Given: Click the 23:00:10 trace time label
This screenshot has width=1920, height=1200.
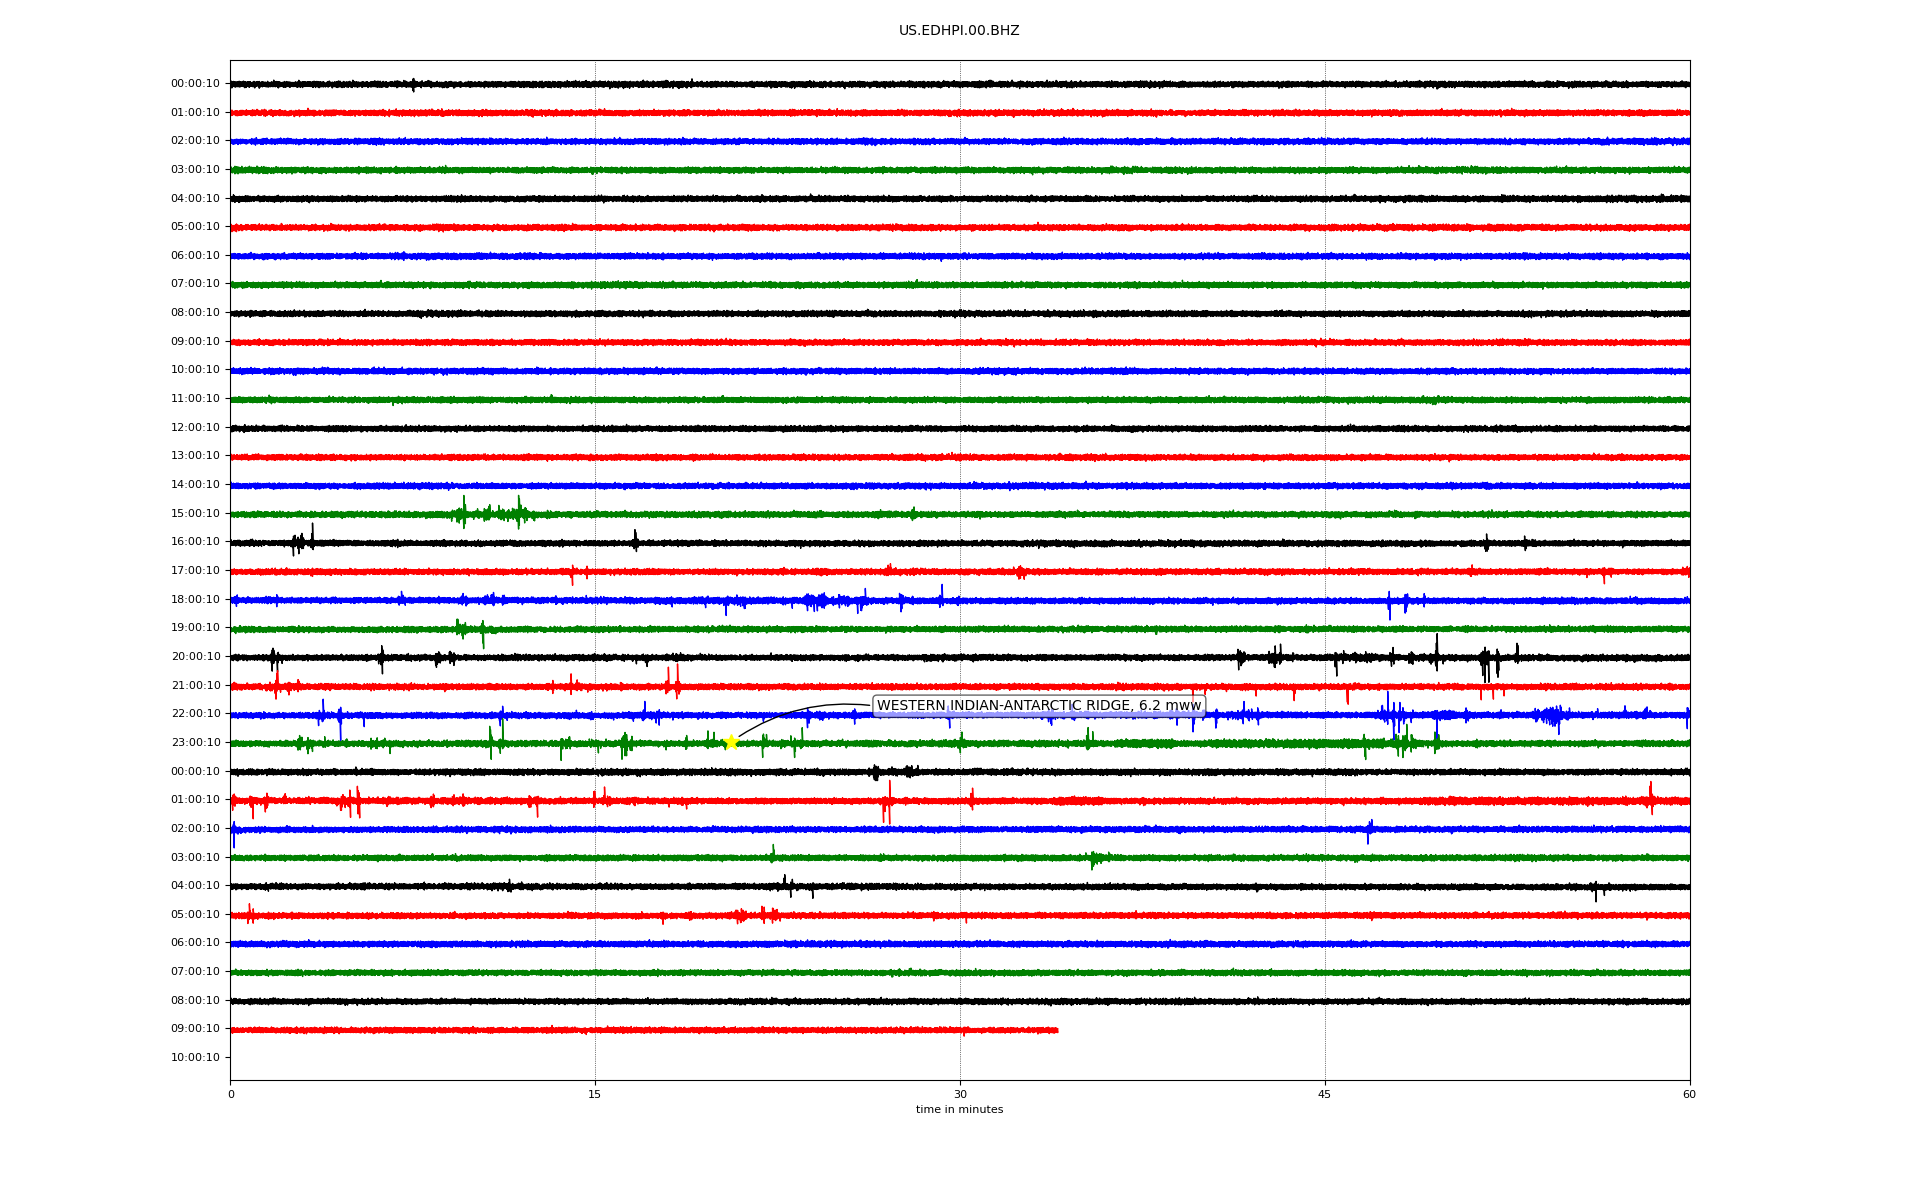Looking at the screenshot, I should [195, 743].
